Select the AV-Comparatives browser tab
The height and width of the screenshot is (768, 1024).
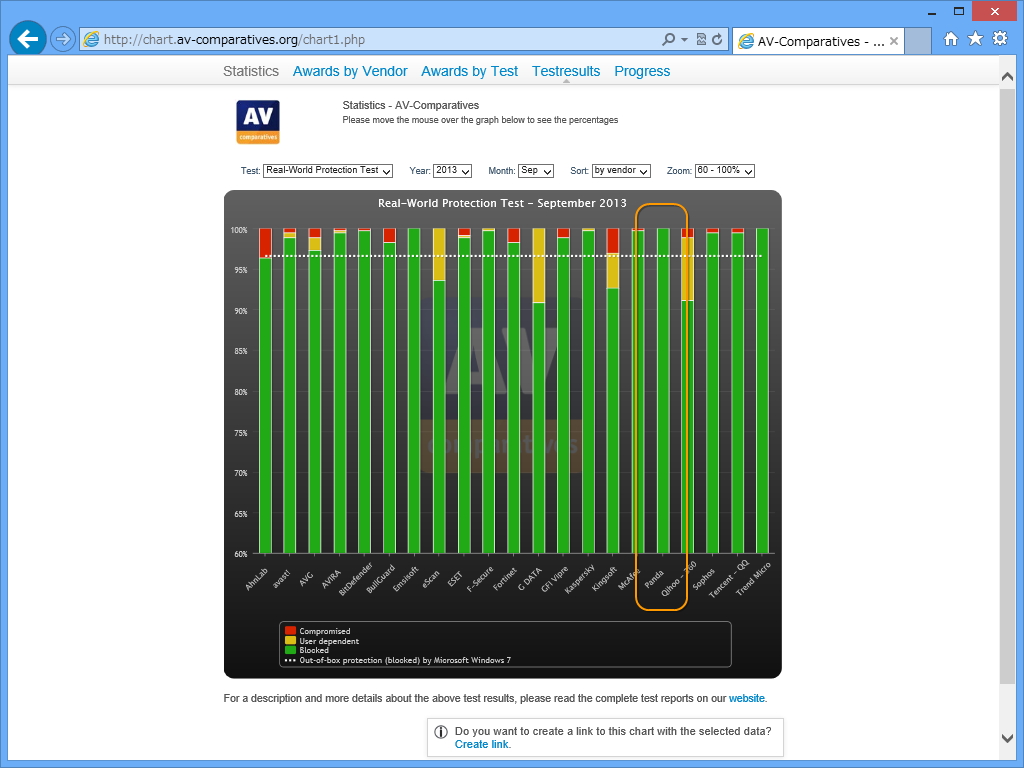click(x=818, y=41)
